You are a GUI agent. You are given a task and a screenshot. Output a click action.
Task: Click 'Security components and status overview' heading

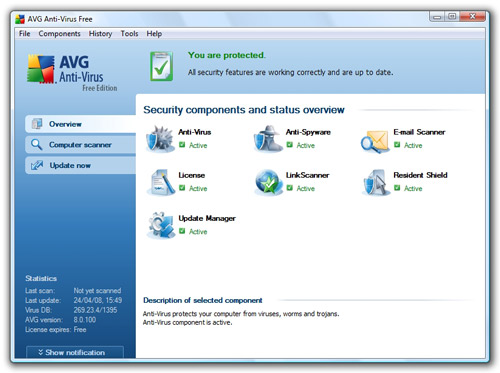pyautogui.click(x=244, y=110)
